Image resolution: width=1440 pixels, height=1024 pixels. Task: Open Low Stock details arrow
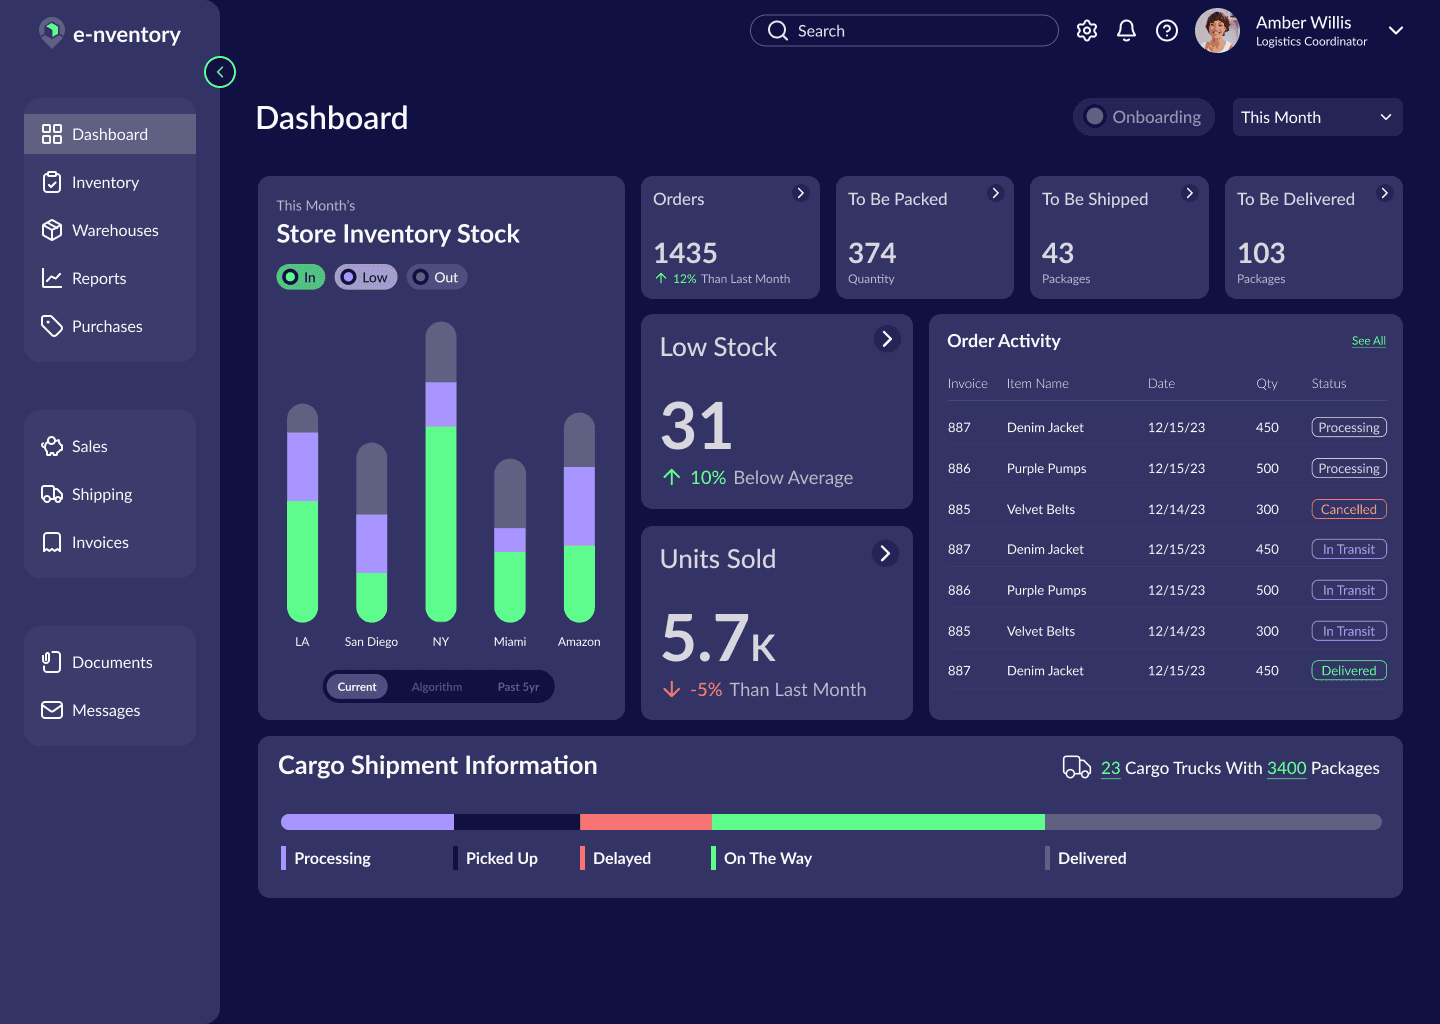tap(886, 339)
